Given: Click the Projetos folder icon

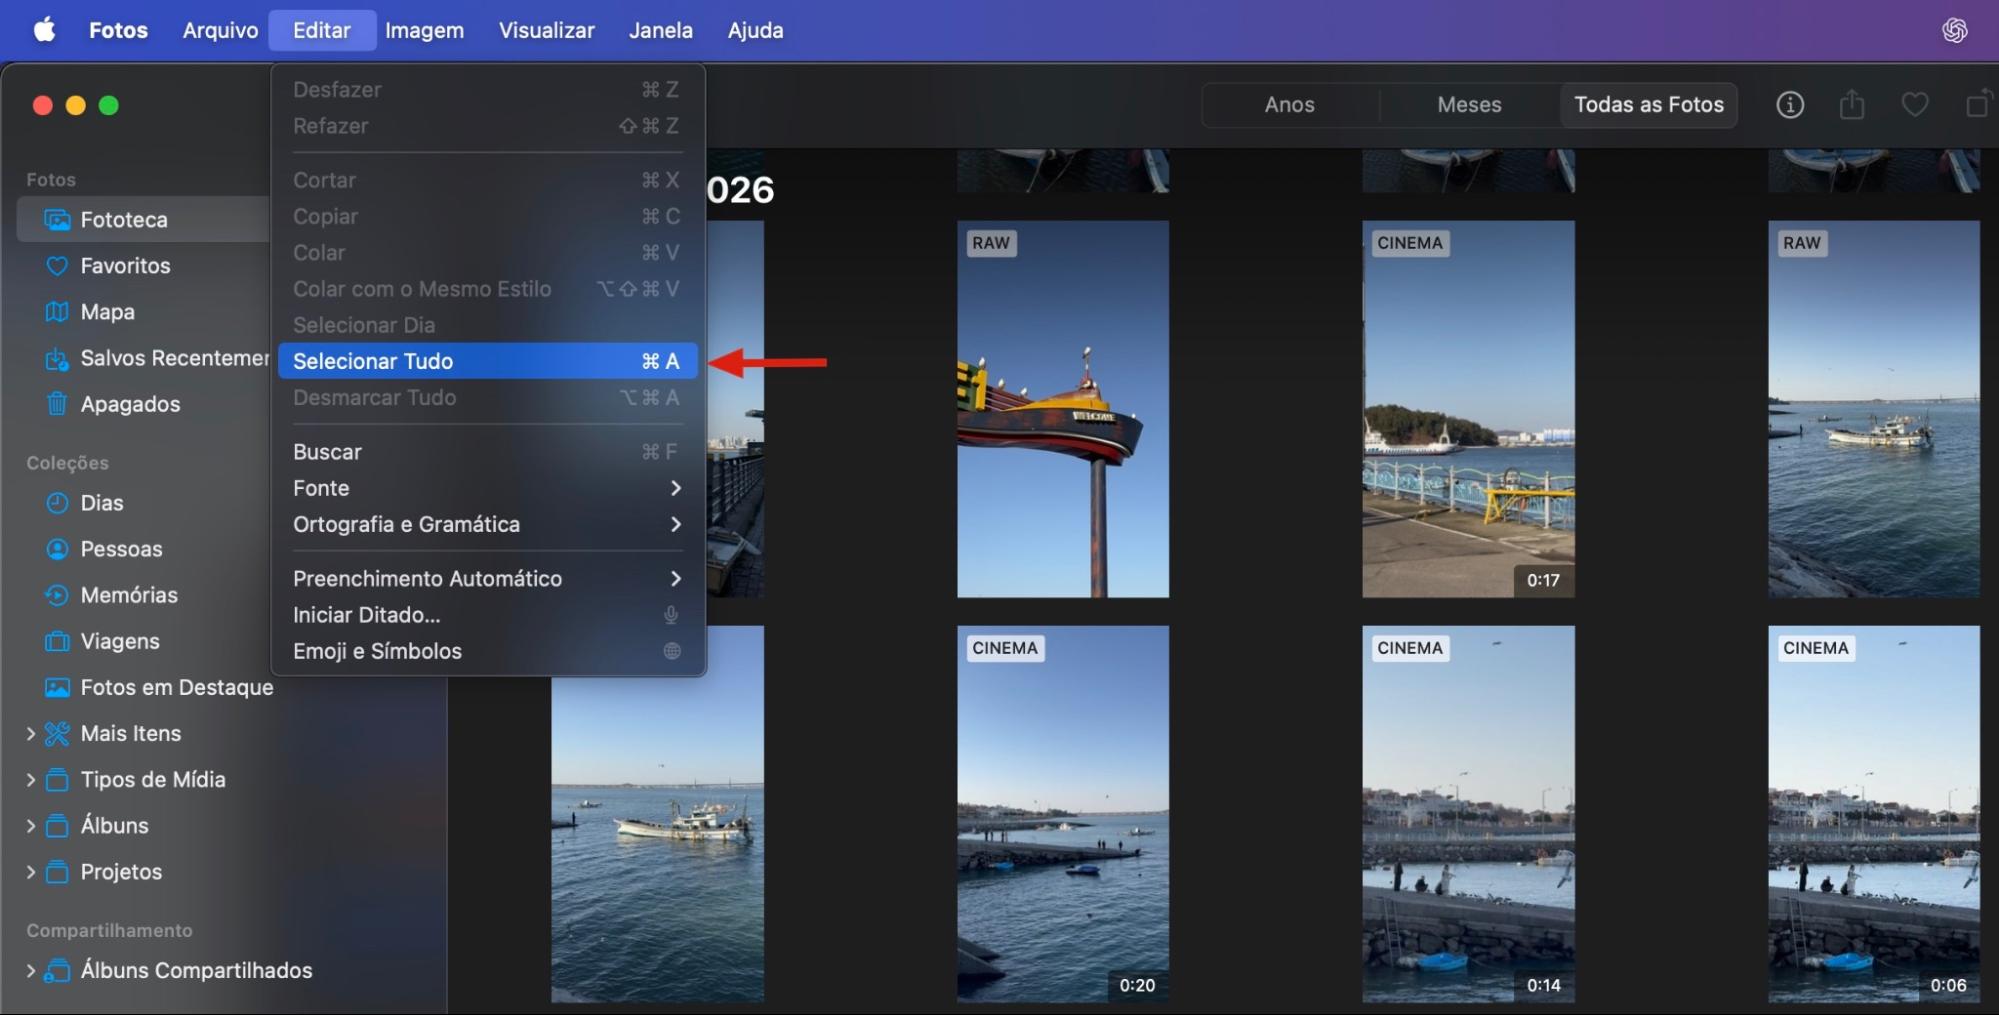Looking at the screenshot, I should pyautogui.click(x=58, y=871).
